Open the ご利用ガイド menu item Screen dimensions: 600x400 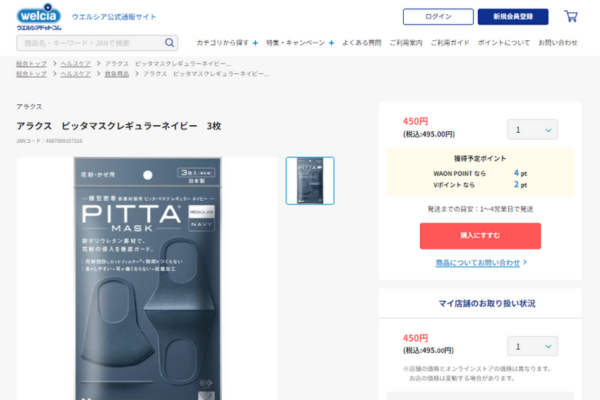click(x=450, y=43)
